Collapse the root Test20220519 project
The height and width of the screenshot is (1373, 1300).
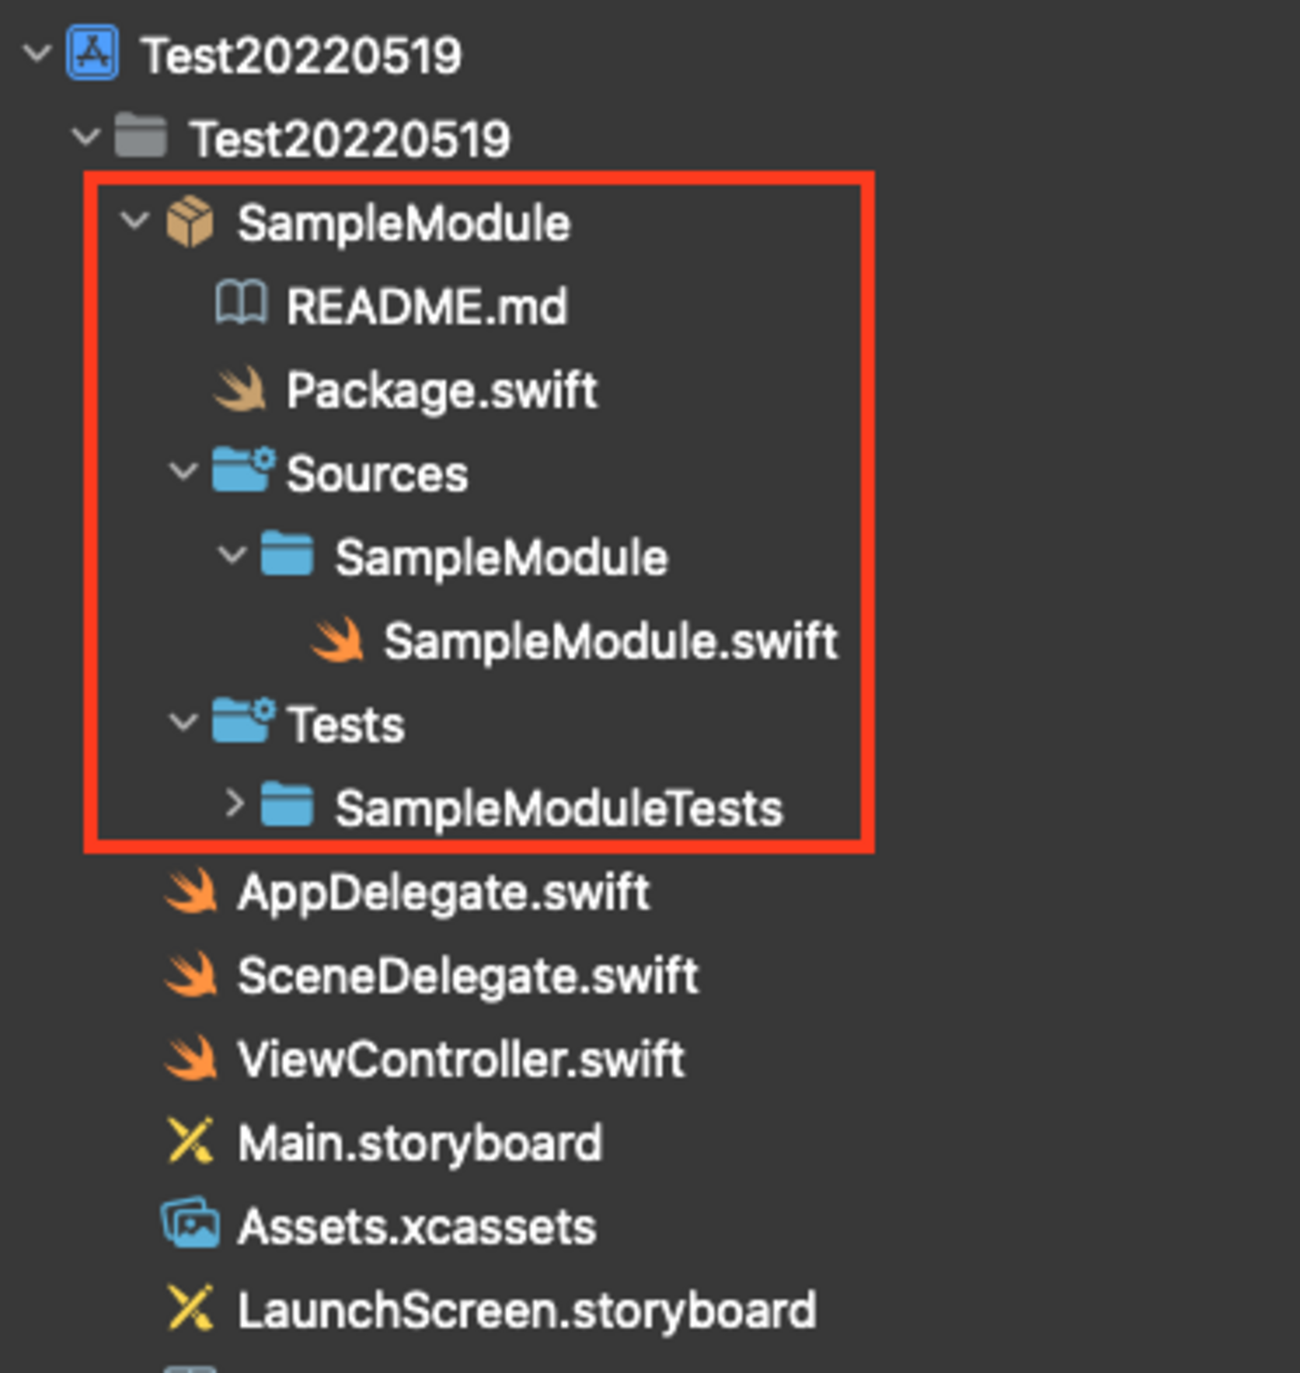pos(37,53)
